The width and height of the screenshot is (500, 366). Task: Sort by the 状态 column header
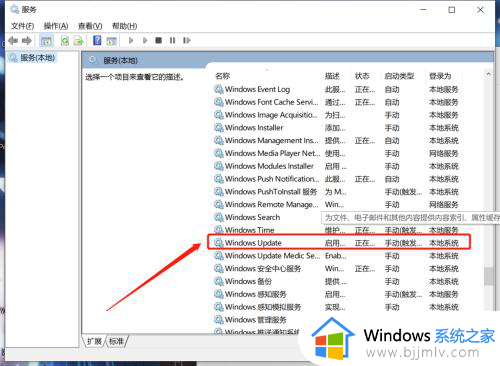[x=362, y=76]
